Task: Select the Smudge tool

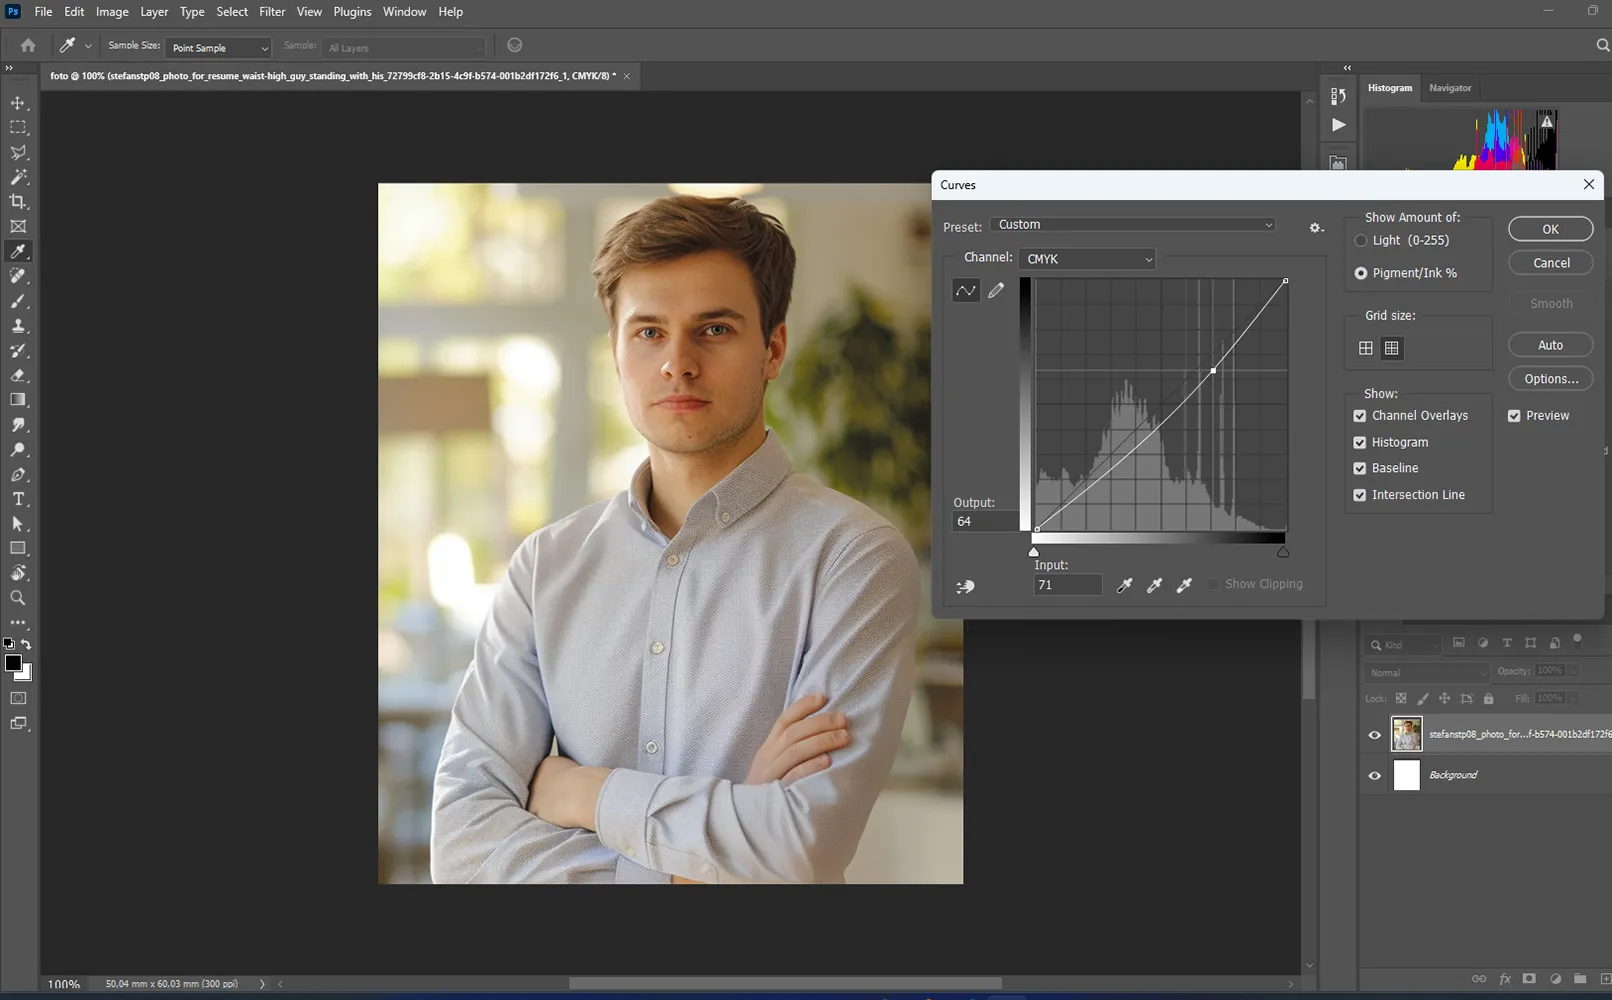Action: point(18,425)
